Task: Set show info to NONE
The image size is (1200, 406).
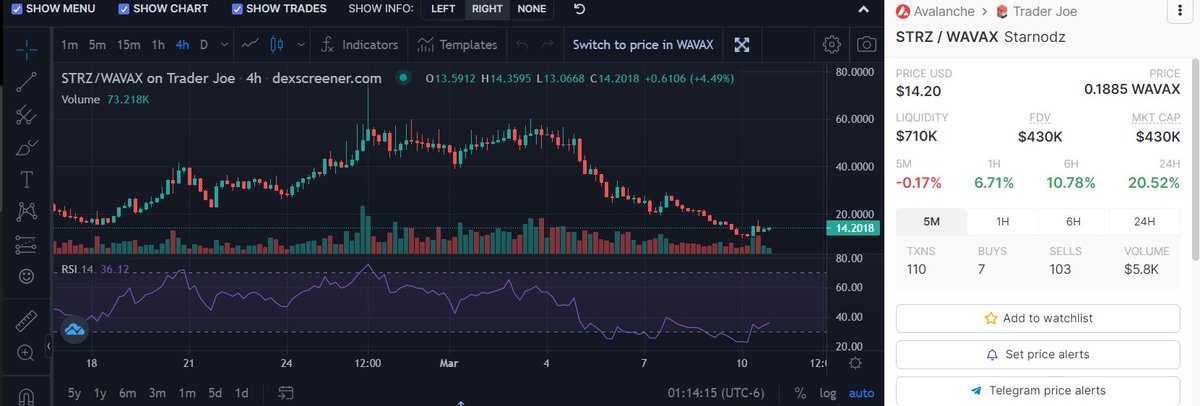Action: (x=532, y=9)
